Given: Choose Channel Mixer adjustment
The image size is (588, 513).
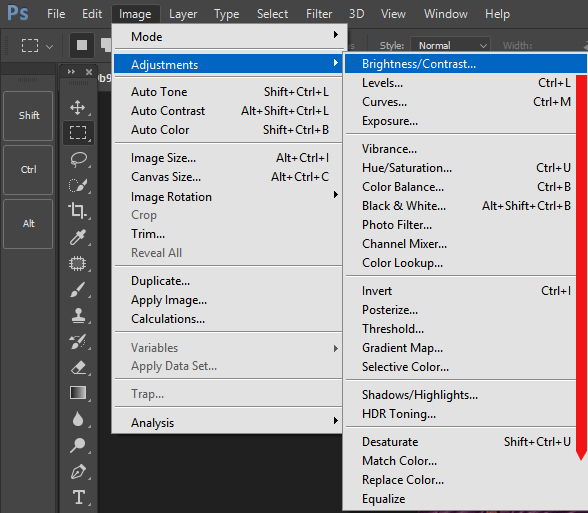Looking at the screenshot, I should point(460,244).
